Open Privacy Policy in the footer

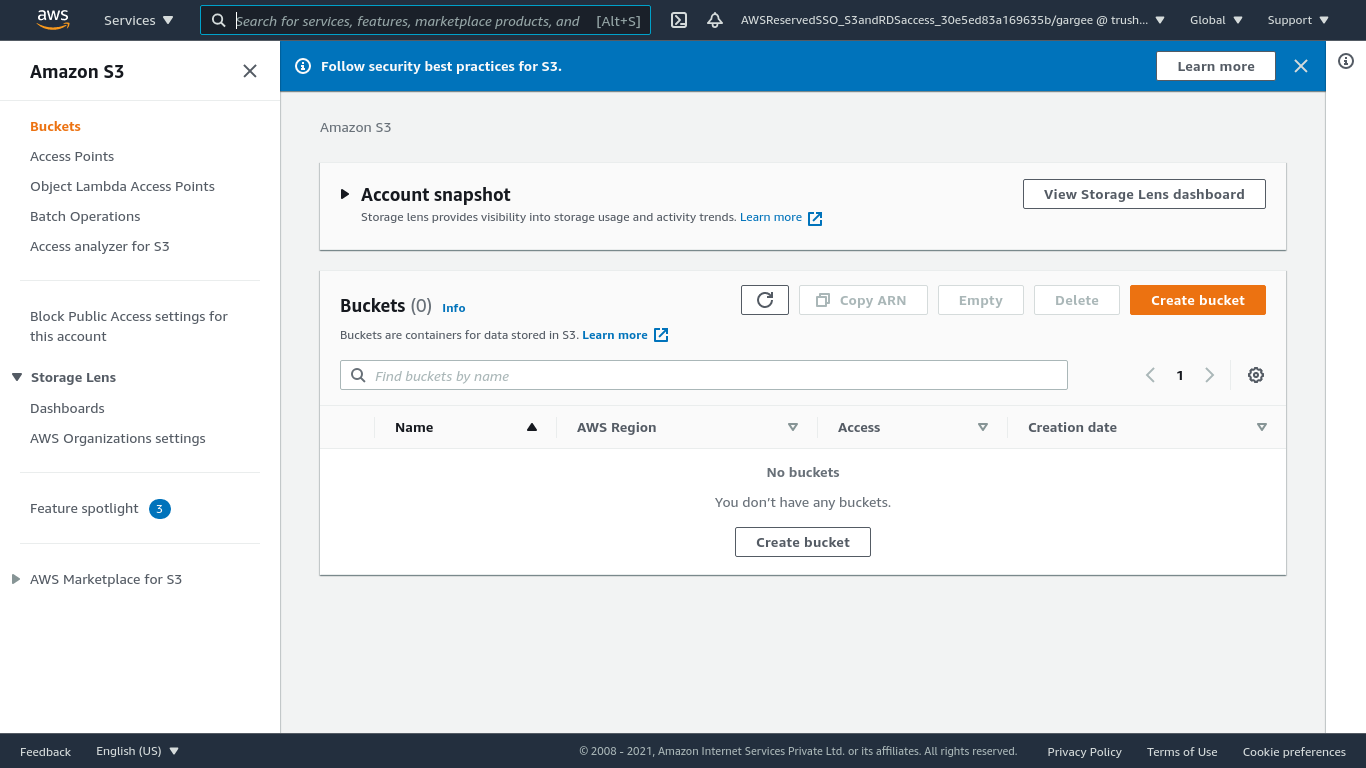pos(1084,752)
